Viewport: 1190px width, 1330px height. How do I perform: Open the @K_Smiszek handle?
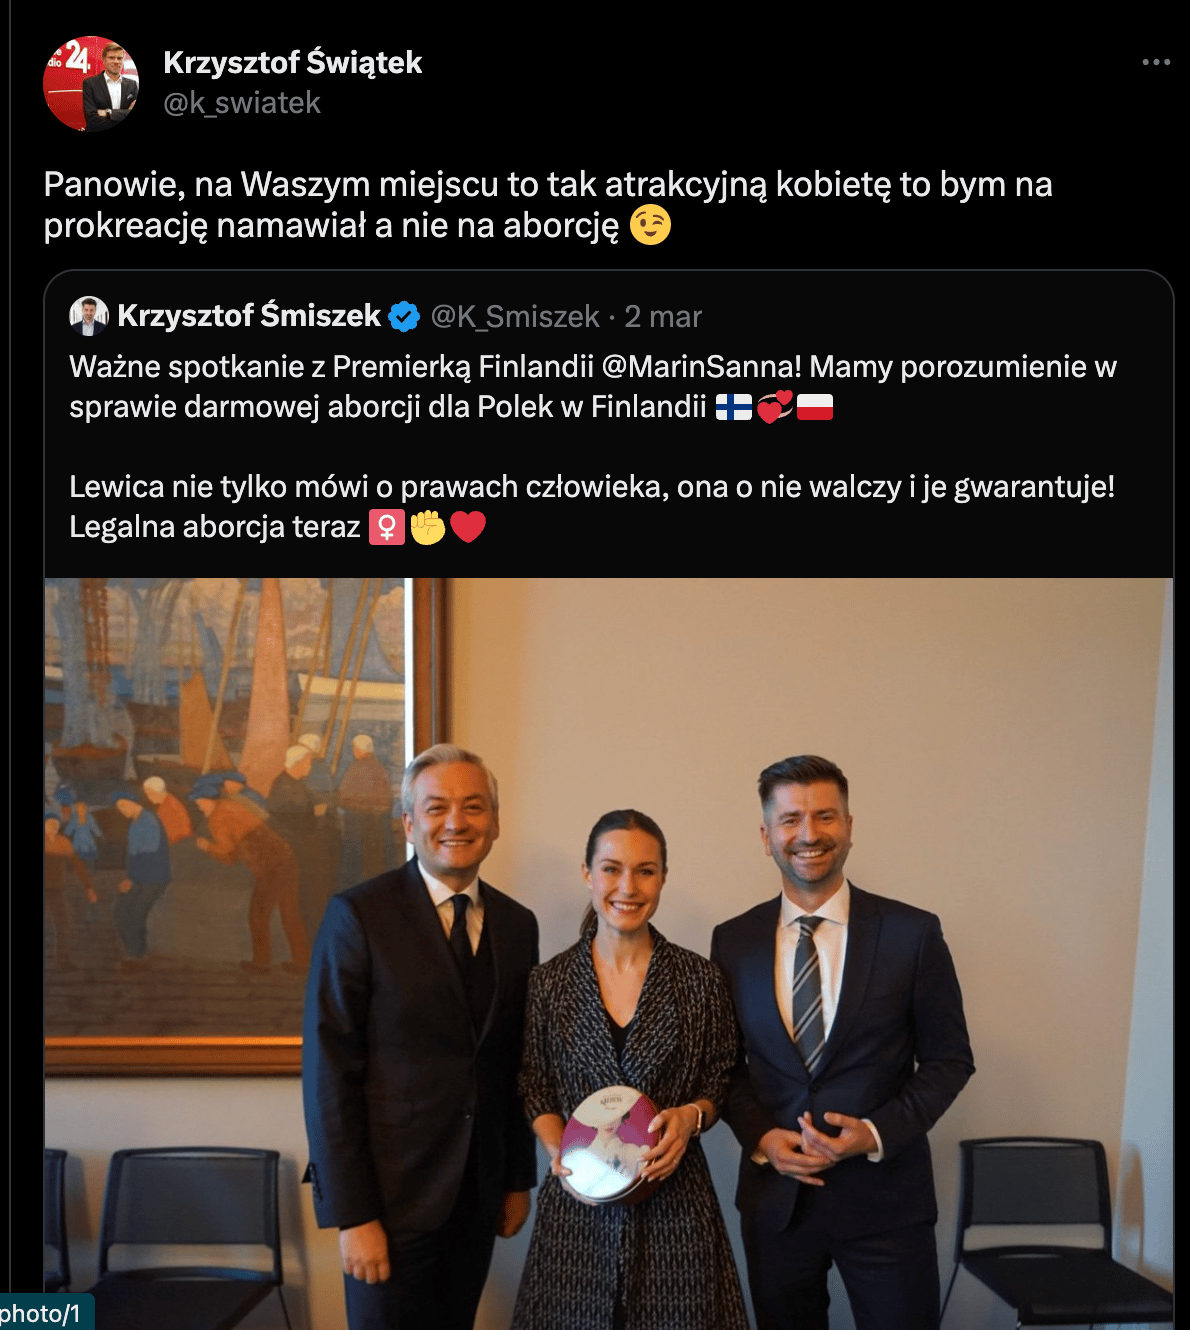coord(515,317)
